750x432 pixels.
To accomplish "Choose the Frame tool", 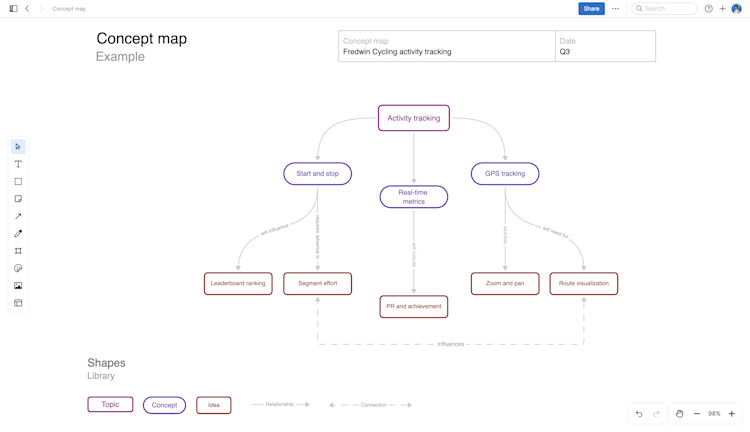I will (18, 251).
